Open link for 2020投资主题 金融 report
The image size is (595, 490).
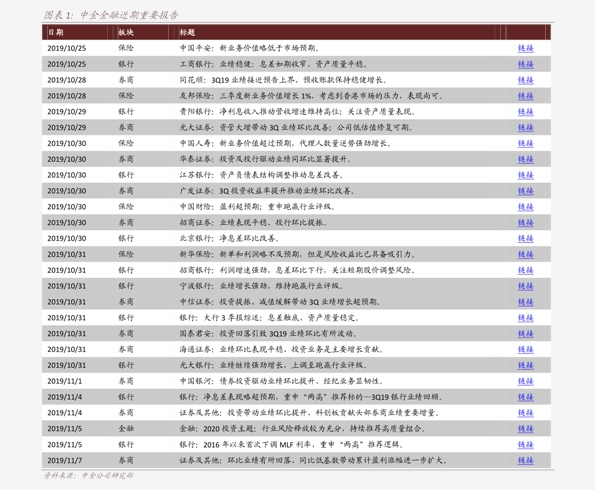point(526,429)
